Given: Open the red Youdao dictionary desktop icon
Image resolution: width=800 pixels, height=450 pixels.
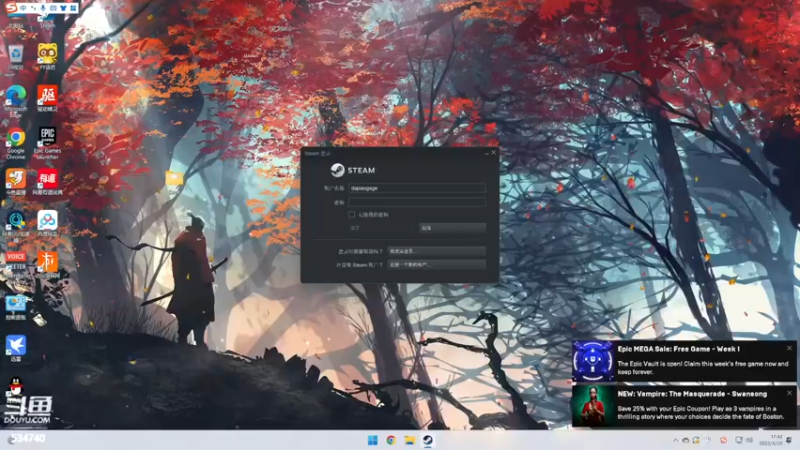Looking at the screenshot, I should pyautogui.click(x=47, y=182).
